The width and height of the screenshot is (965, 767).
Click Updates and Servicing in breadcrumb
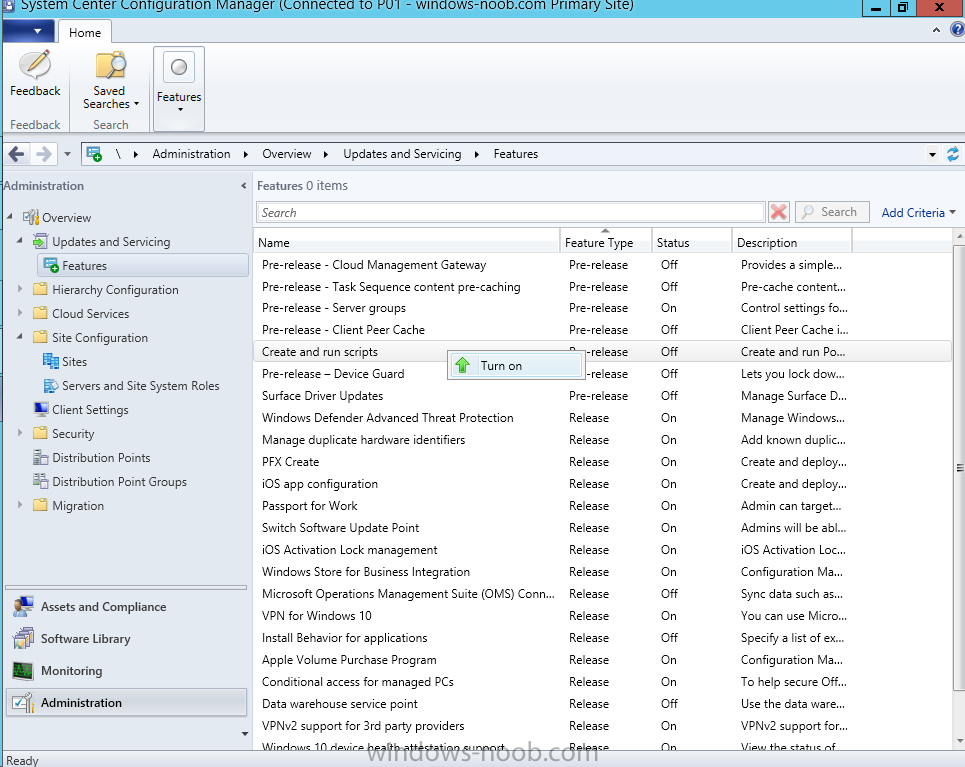(x=402, y=154)
